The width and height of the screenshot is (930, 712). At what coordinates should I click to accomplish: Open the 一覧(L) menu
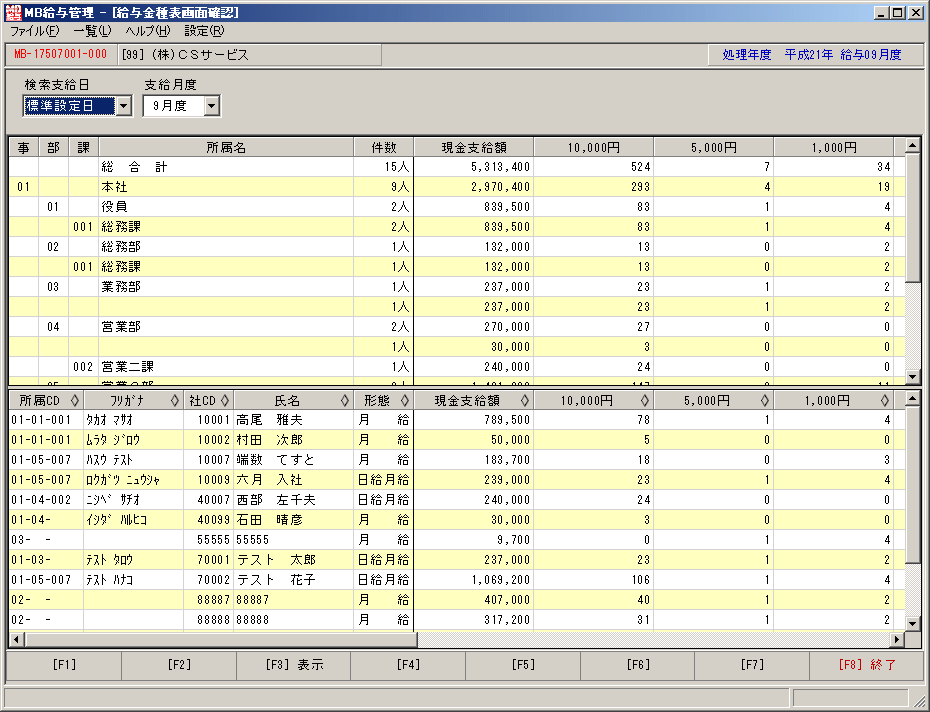tap(92, 31)
